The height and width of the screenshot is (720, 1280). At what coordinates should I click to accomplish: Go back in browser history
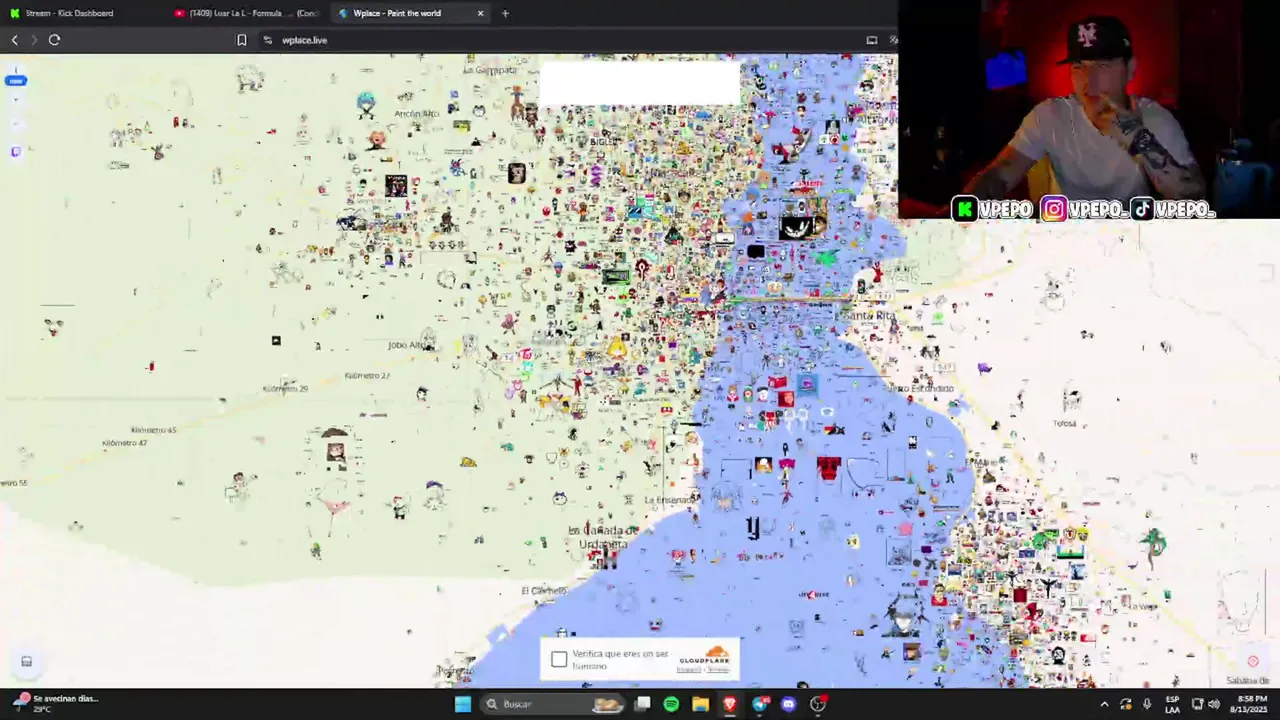[14, 40]
